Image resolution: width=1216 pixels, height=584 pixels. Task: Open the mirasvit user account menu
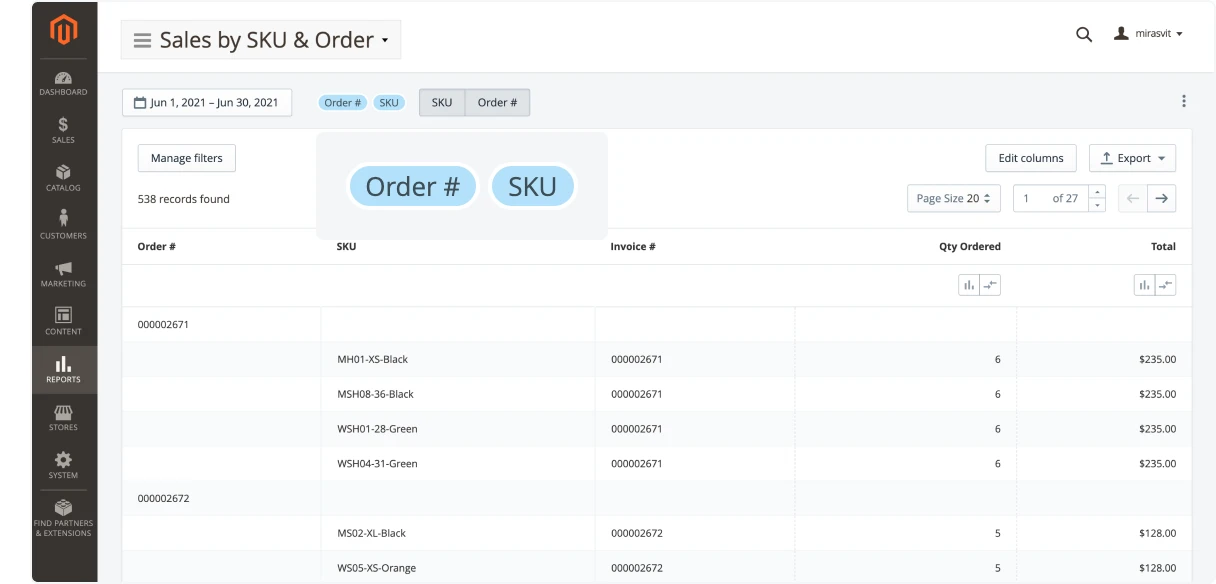[x=1148, y=33]
